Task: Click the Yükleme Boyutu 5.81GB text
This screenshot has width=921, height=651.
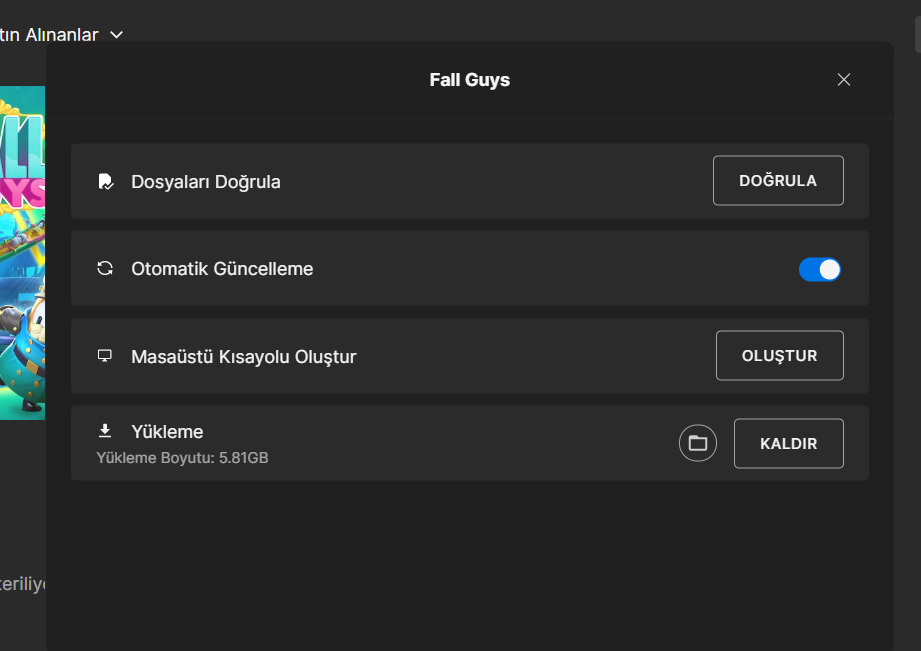Action: tap(182, 458)
